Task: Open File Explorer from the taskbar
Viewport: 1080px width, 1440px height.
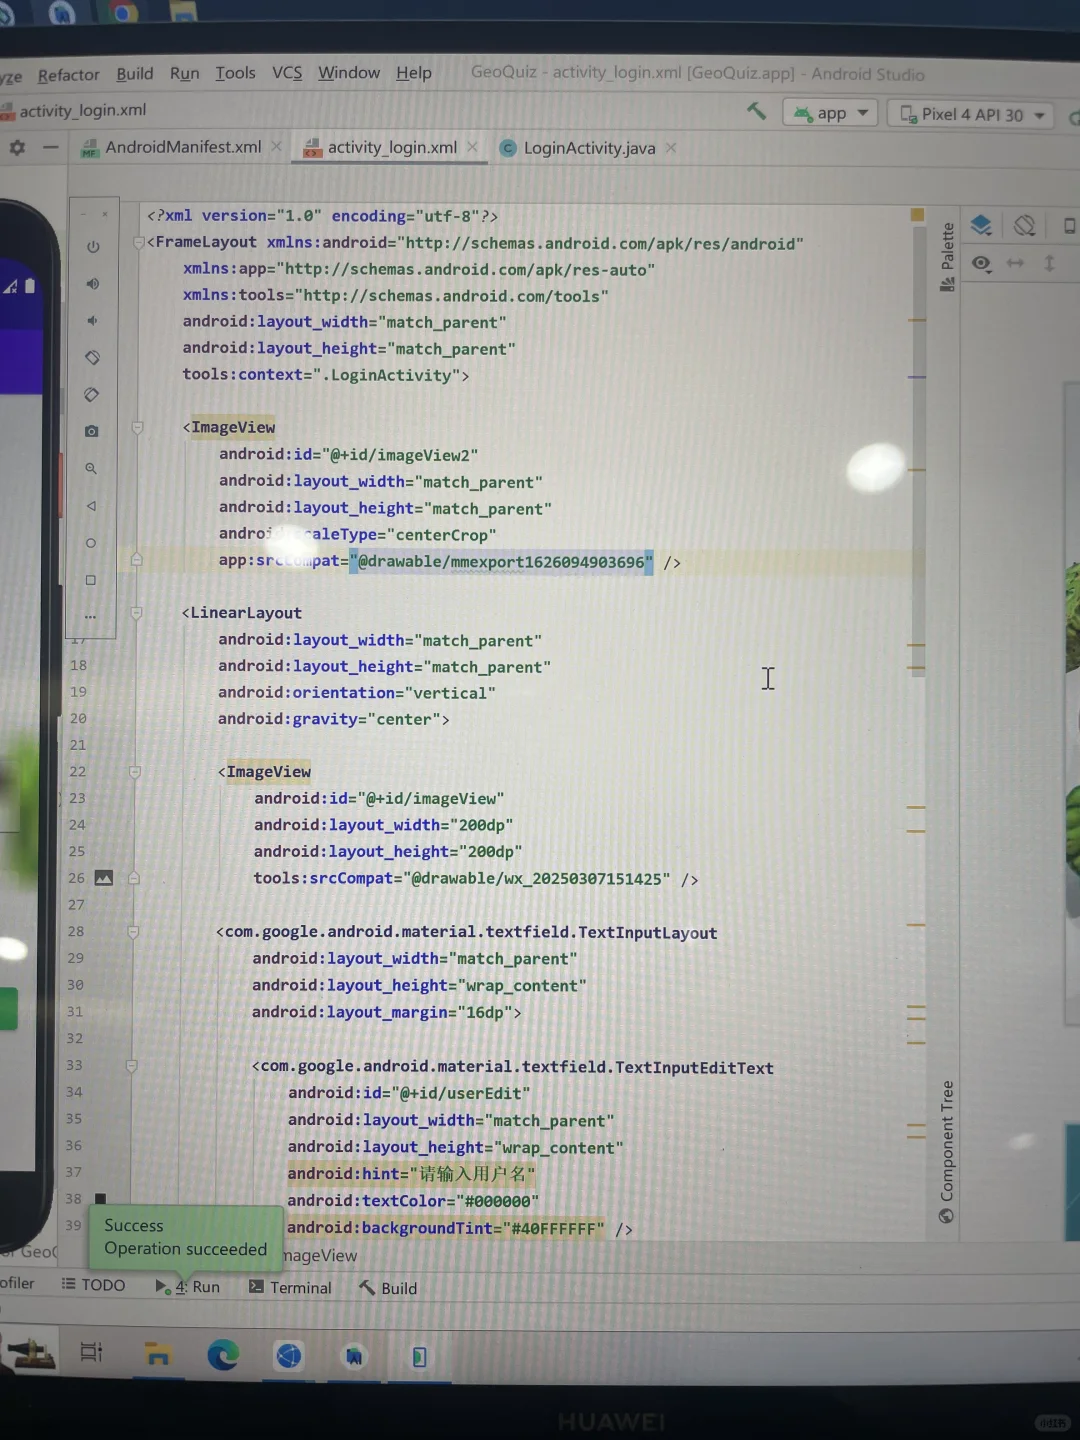Action: [158, 1355]
